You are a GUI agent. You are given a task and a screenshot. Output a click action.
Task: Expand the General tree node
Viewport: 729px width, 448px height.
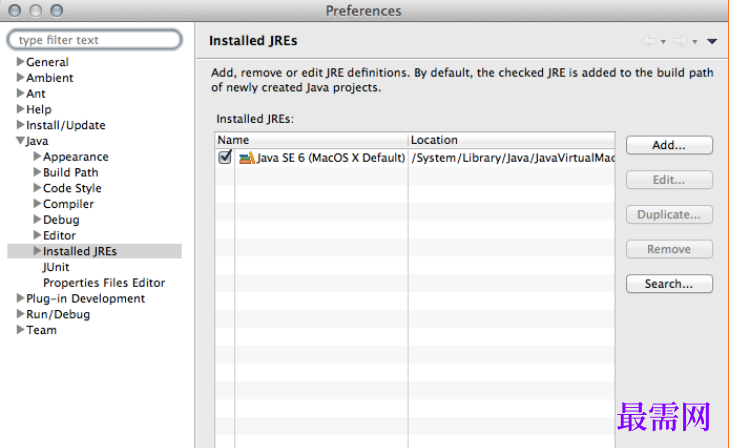pyautogui.click(x=20, y=61)
